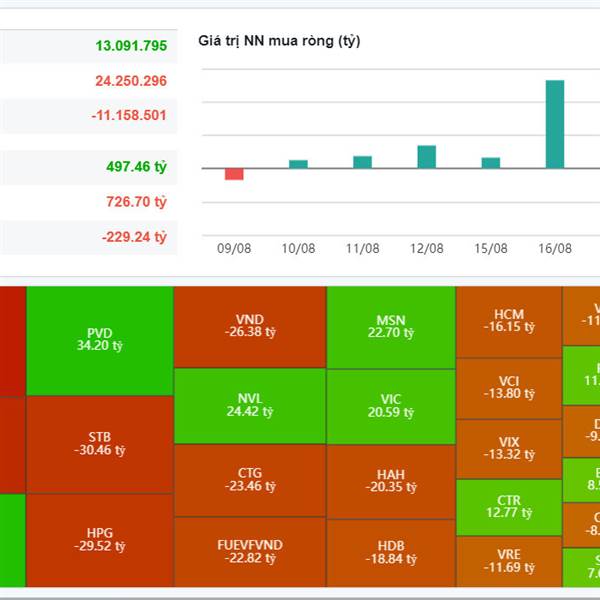
Task: Click the -229.24 tỷ value
Action: (134, 237)
